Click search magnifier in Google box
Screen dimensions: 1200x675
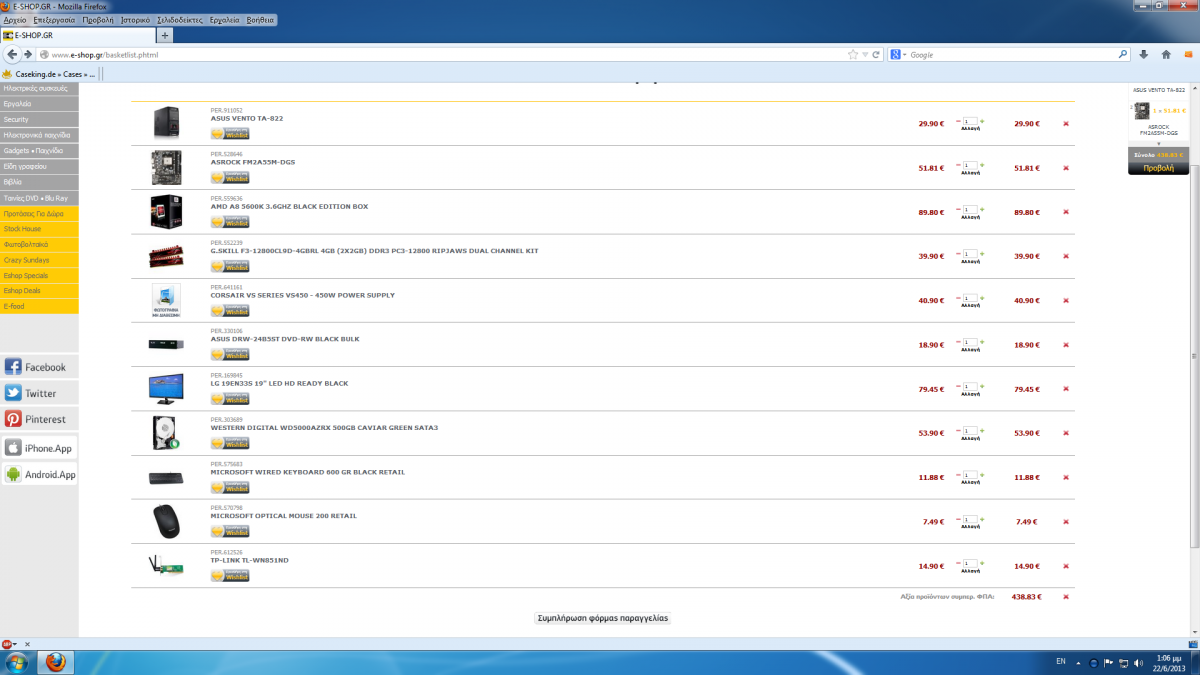tap(1123, 54)
